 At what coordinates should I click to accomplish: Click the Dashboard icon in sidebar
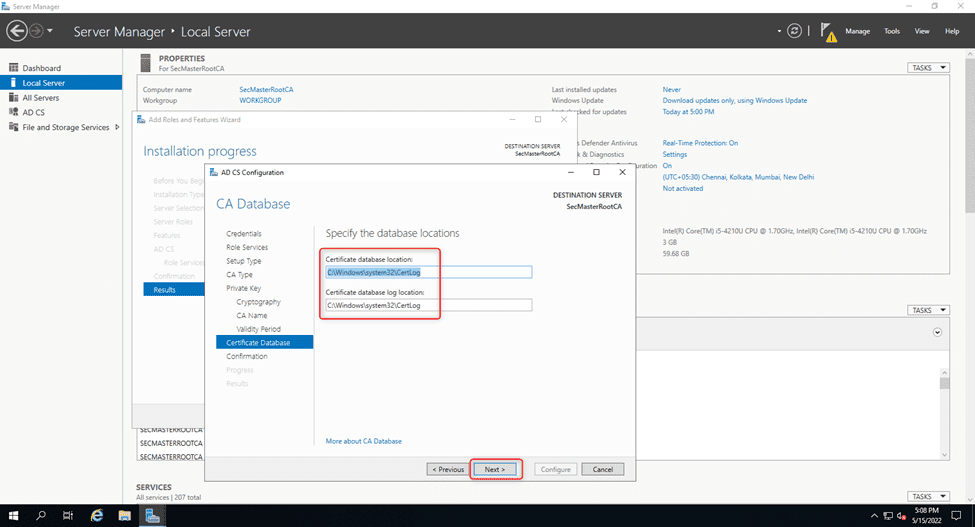coord(13,67)
